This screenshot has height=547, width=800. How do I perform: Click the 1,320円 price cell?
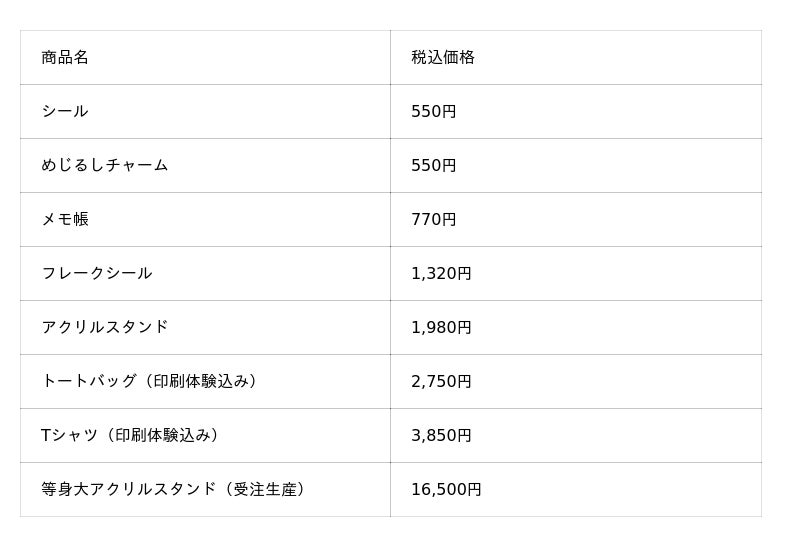[x=576, y=274]
